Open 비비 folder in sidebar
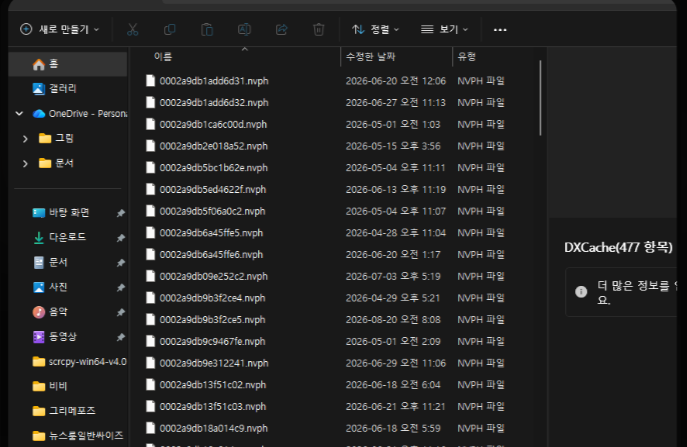This screenshot has width=687, height=447. pos(50,387)
